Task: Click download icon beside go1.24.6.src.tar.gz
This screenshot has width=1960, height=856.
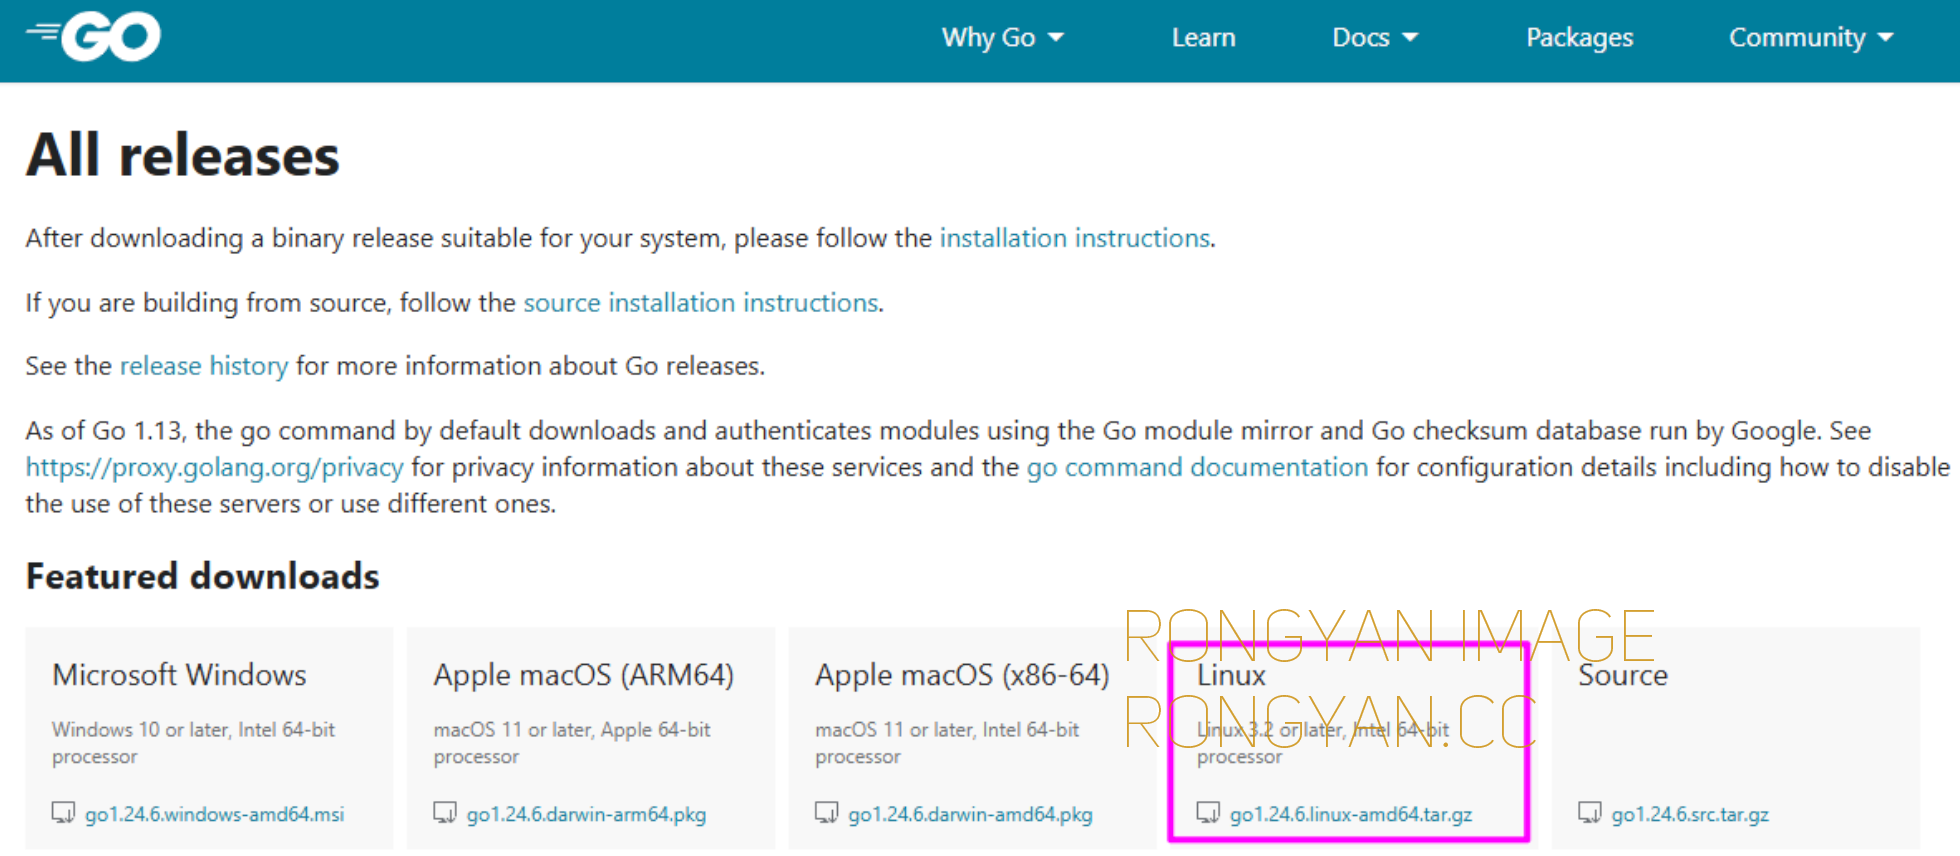Action: (x=1590, y=813)
